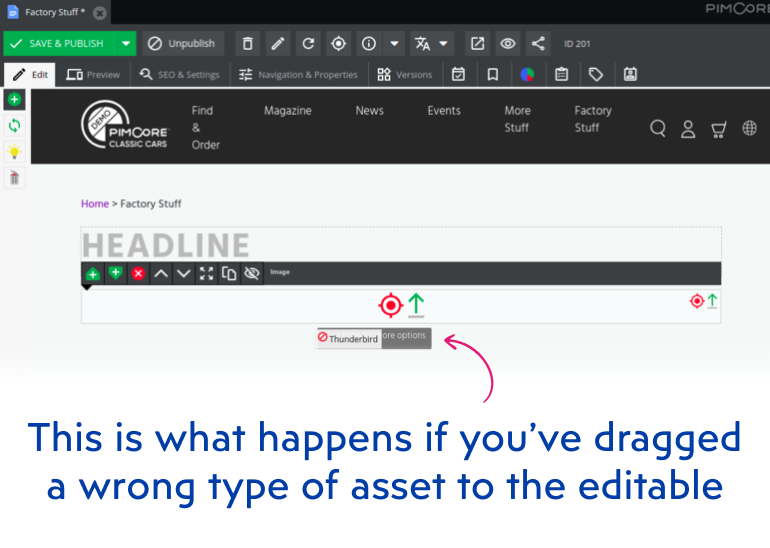Move block up with the up chevron
The image size is (770, 548).
pyautogui.click(x=161, y=274)
